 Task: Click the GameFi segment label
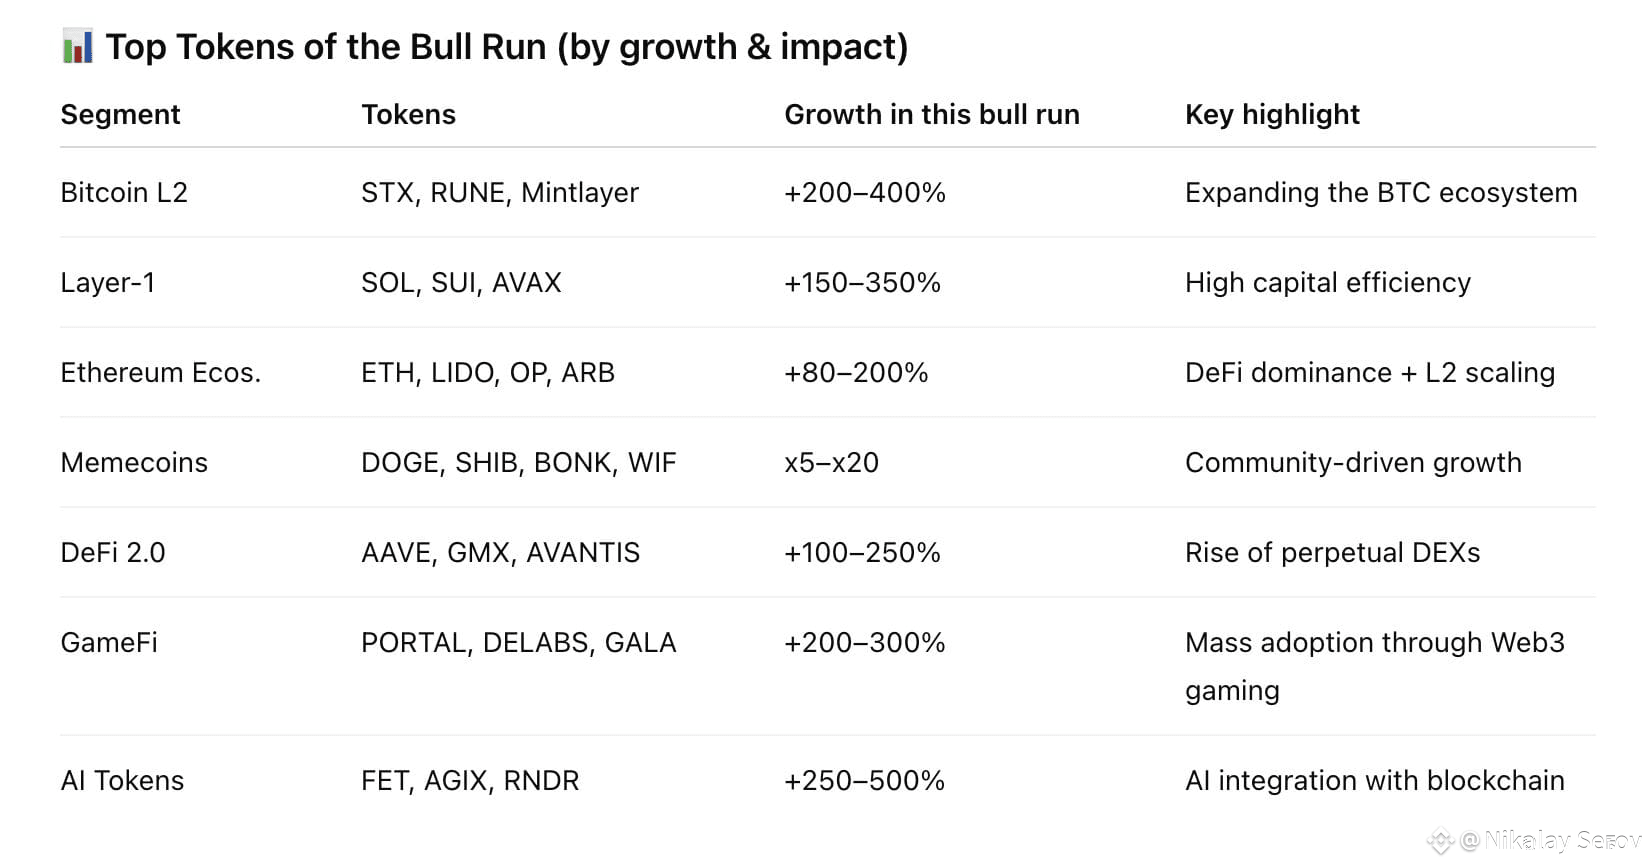point(109,642)
